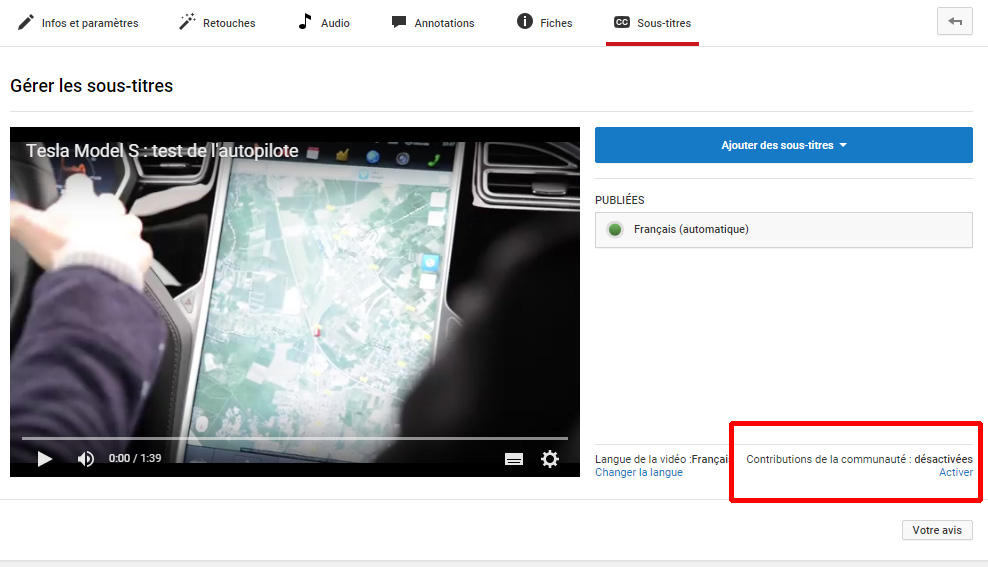
Task: Click the video title Tesla Model S
Action: [162, 151]
